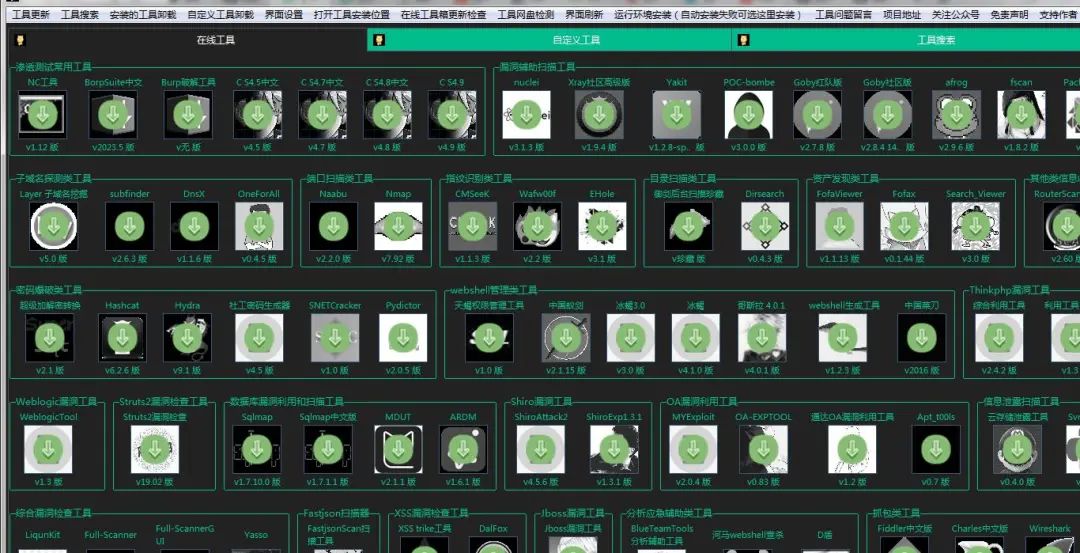The height and width of the screenshot is (553, 1080).
Task: Click the Search_Viewer icon
Action: [x=975, y=226]
